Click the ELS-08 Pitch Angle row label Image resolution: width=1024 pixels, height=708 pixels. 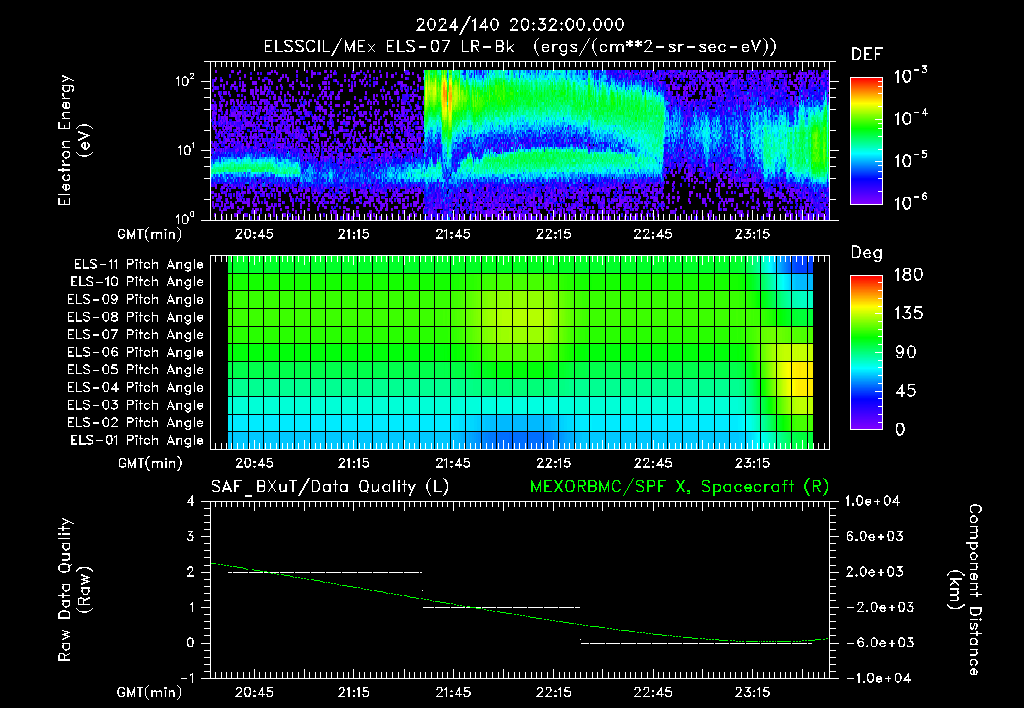135,317
